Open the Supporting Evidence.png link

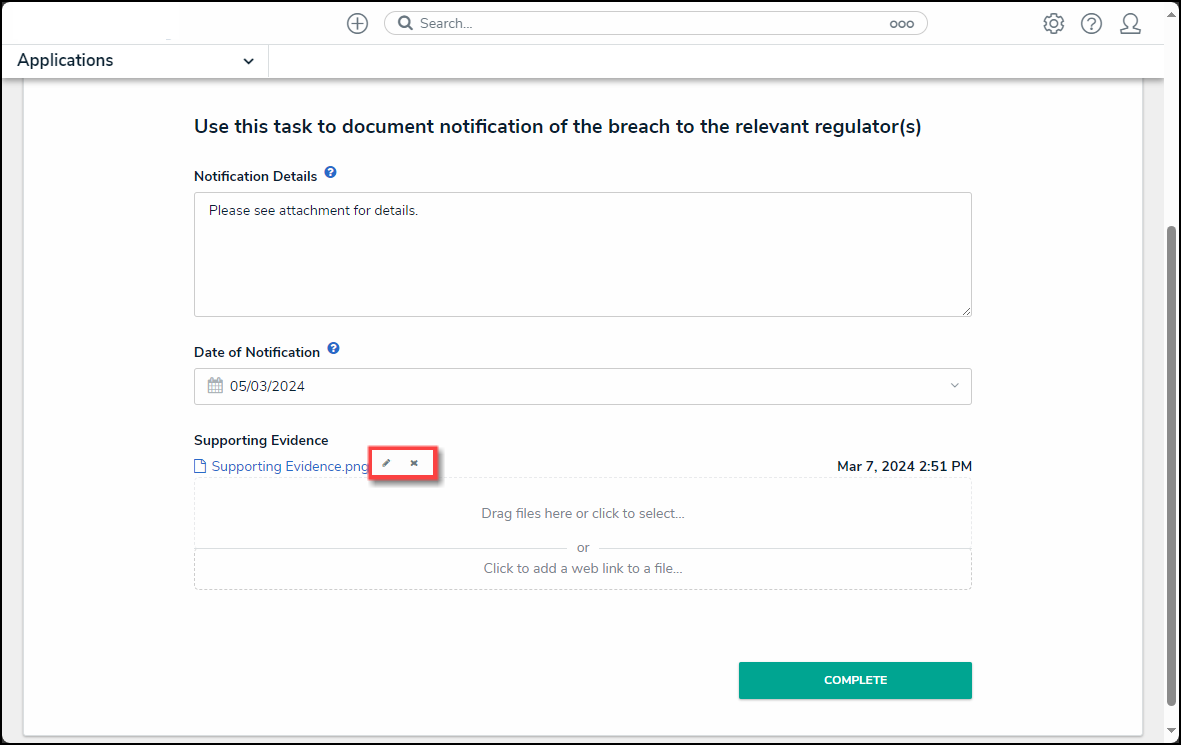[x=290, y=466]
